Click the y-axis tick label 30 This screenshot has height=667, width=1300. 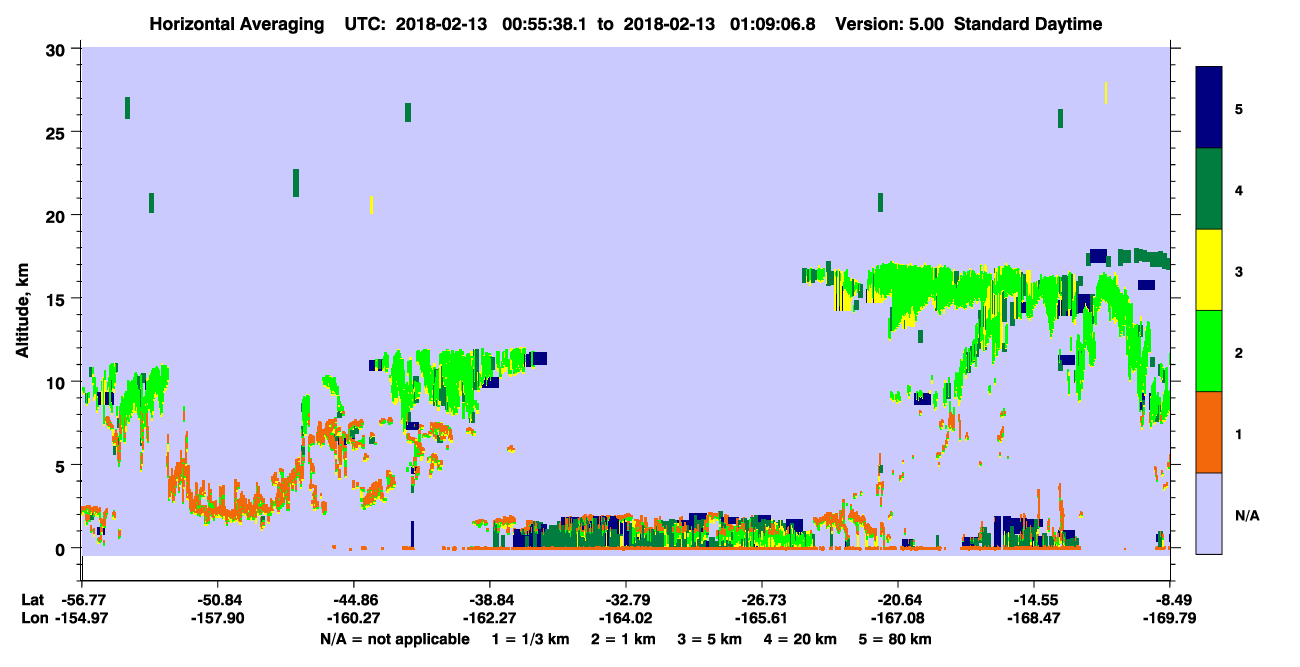58,50
